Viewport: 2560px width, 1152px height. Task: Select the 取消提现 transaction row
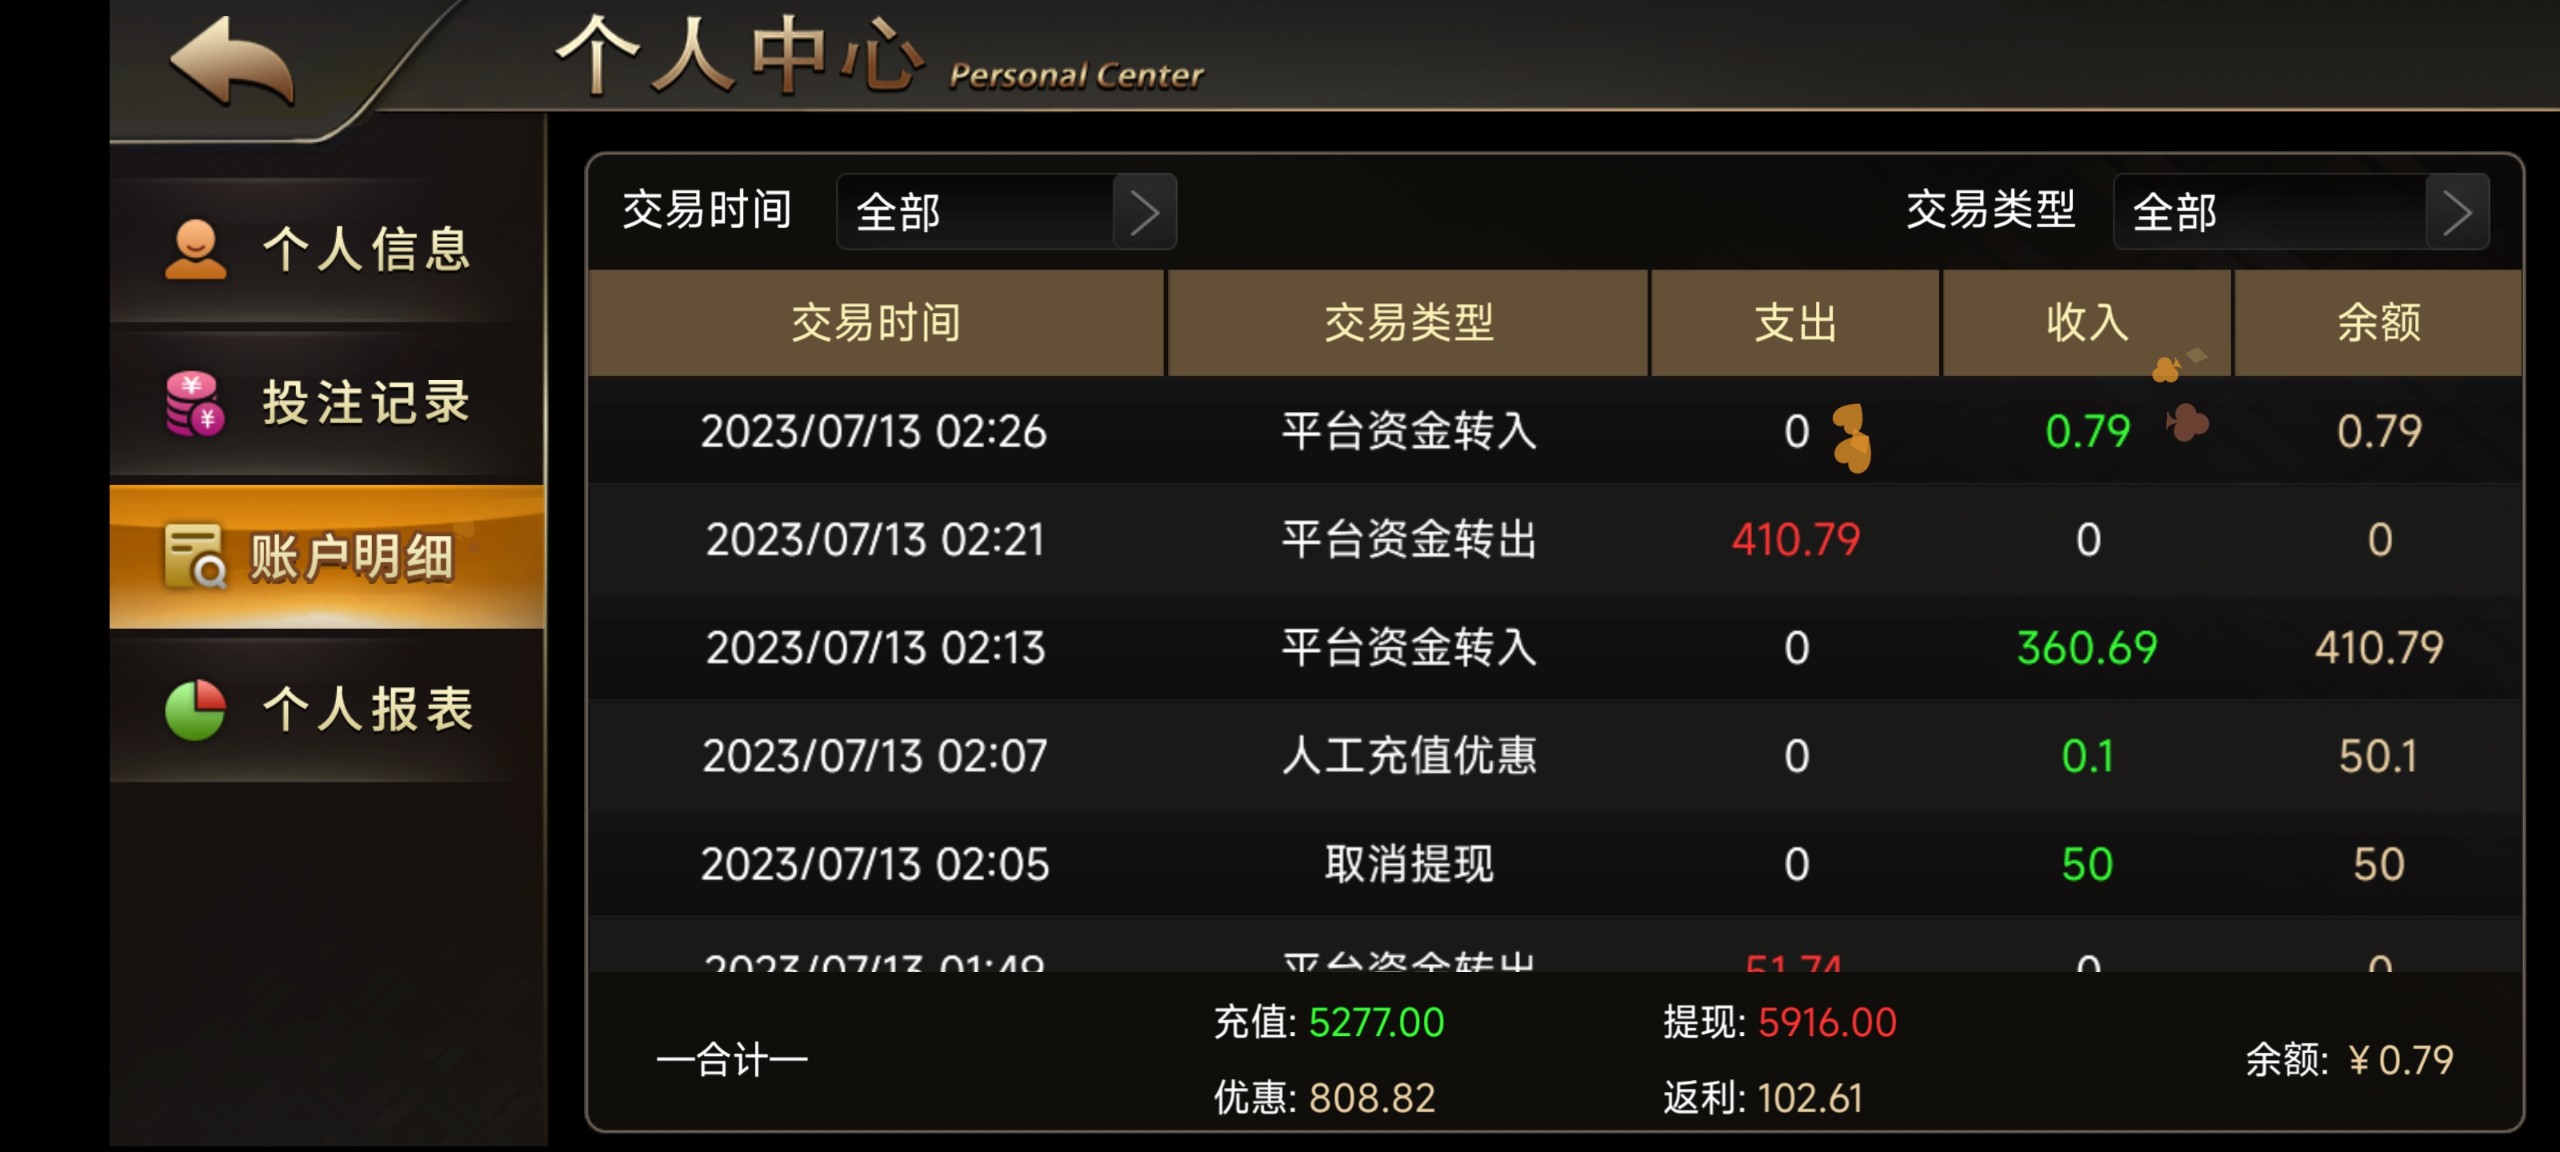[1555, 864]
